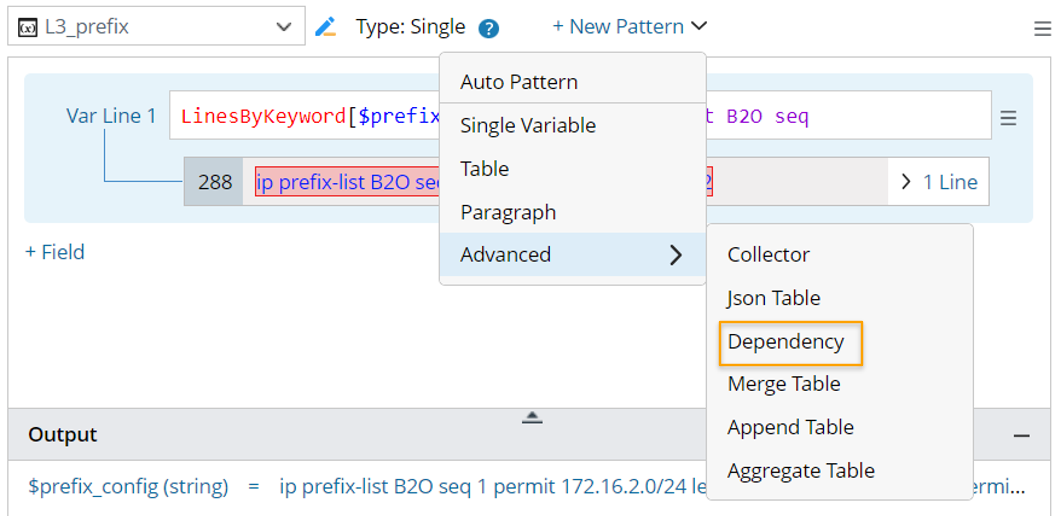Collapse the Output panel with the minus icon
Screen dimensions: 1057x516
coord(1021,435)
